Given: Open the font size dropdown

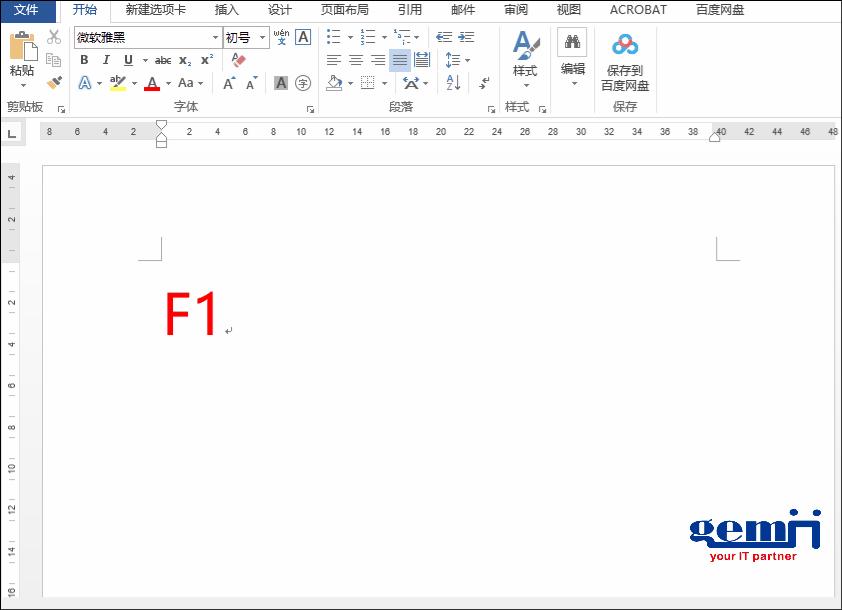Looking at the screenshot, I should coord(262,37).
